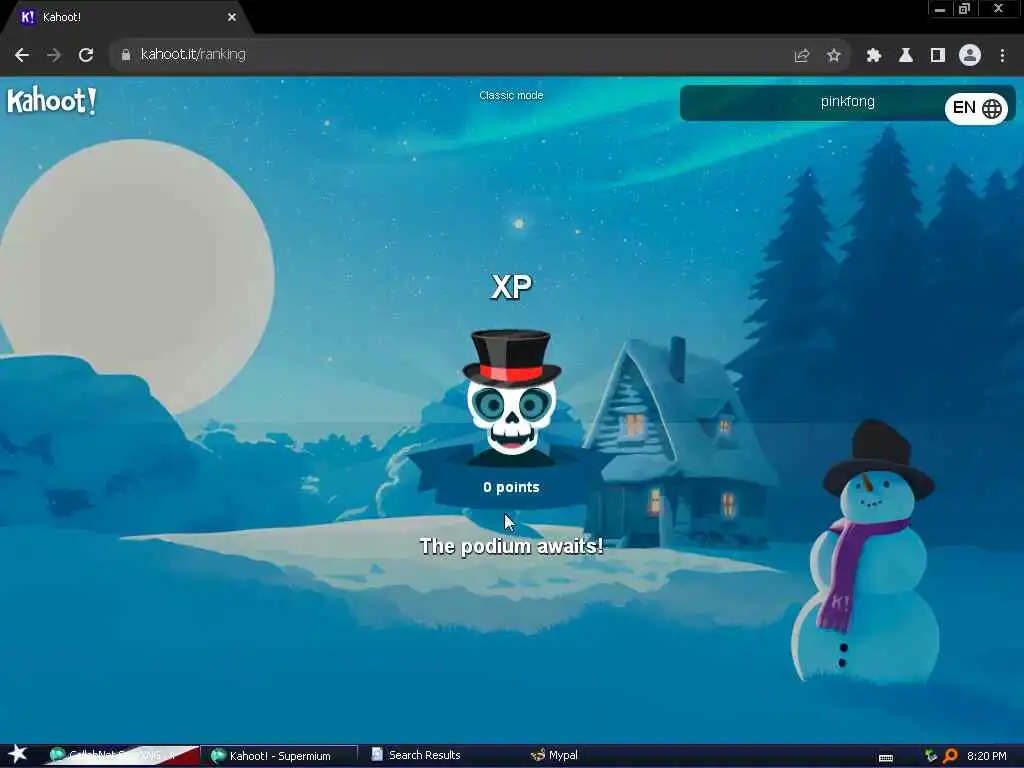Click the Kahoot! logo

pyautogui.click(x=52, y=101)
